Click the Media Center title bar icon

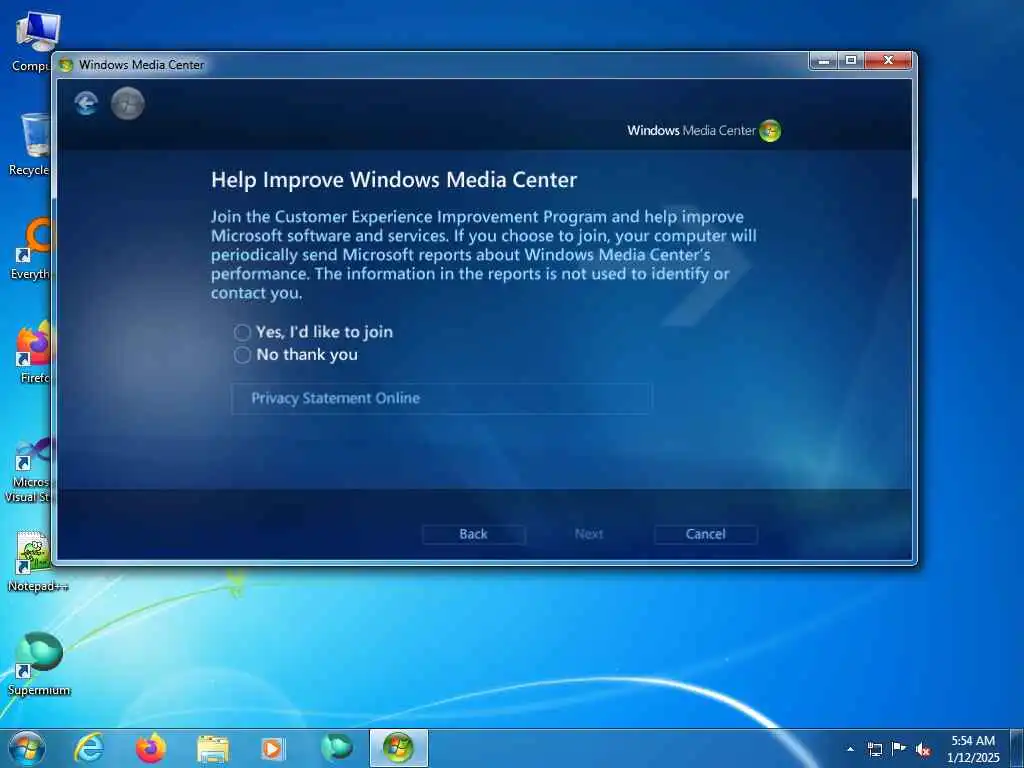coord(65,65)
